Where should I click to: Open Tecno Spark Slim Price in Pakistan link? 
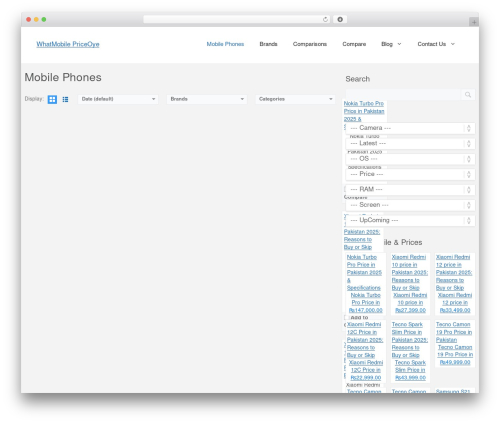(x=410, y=340)
